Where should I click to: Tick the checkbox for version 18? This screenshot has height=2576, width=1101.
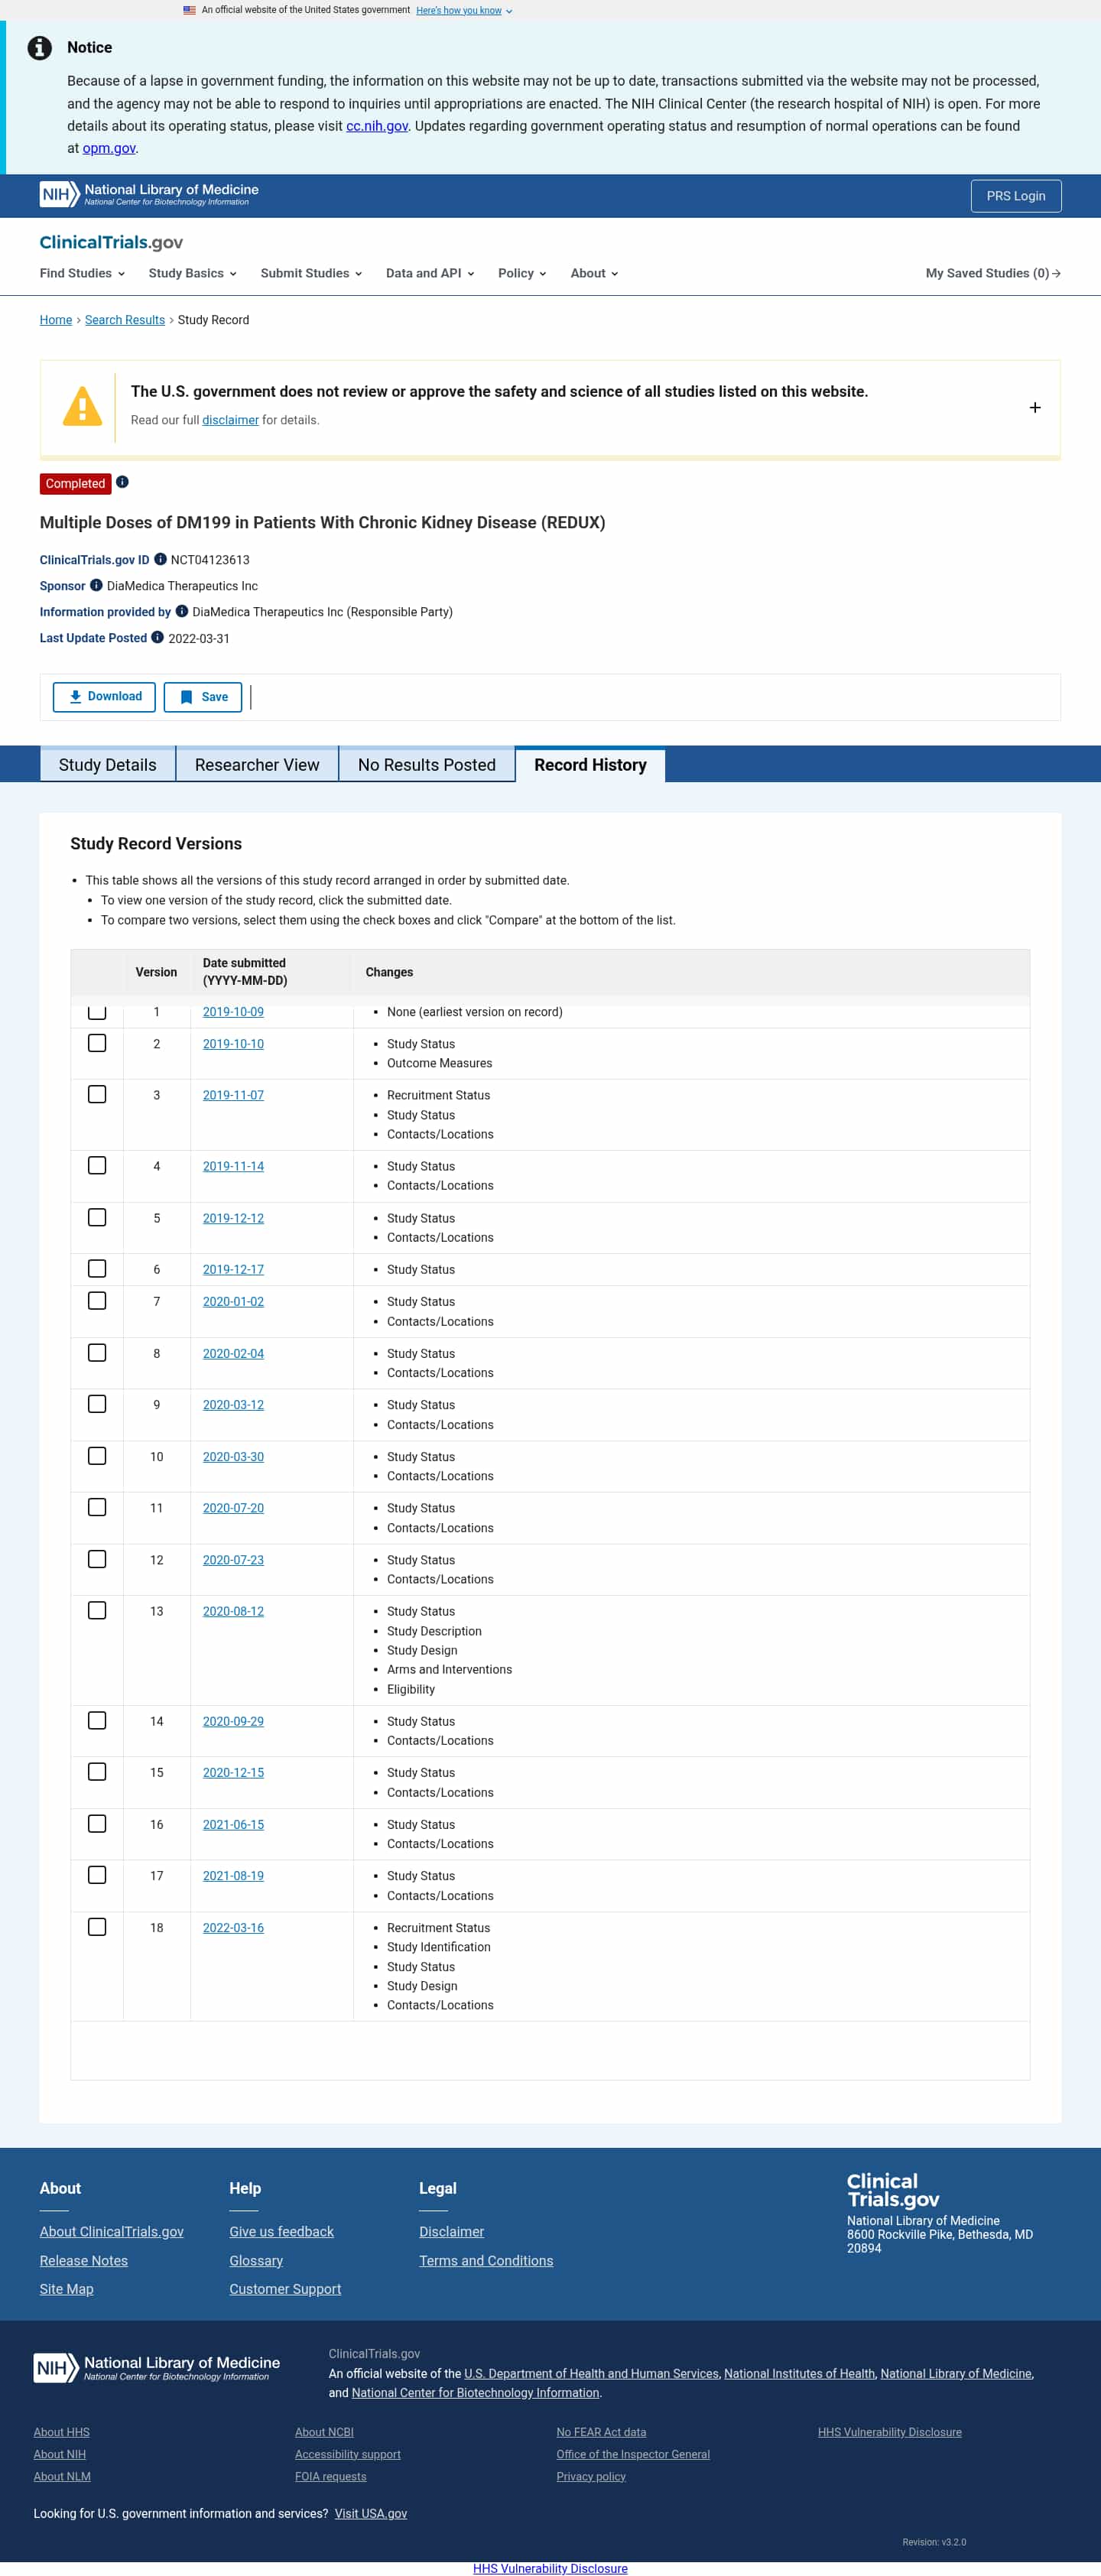coord(97,1926)
